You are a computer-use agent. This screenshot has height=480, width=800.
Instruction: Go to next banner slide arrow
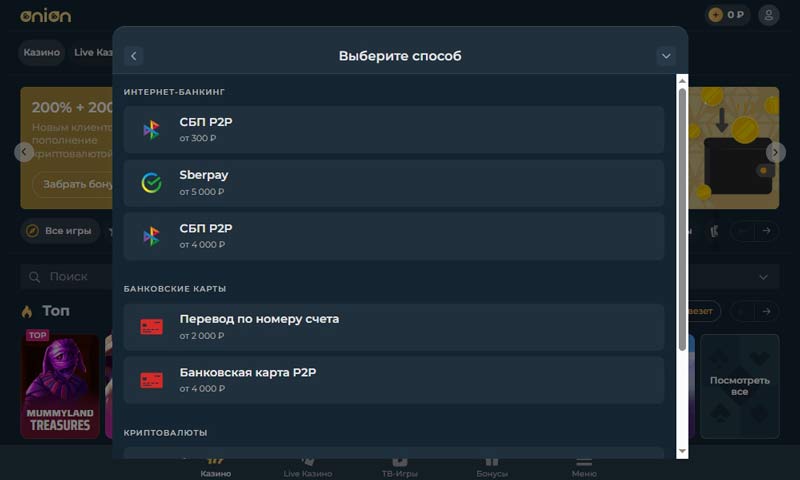coord(775,152)
